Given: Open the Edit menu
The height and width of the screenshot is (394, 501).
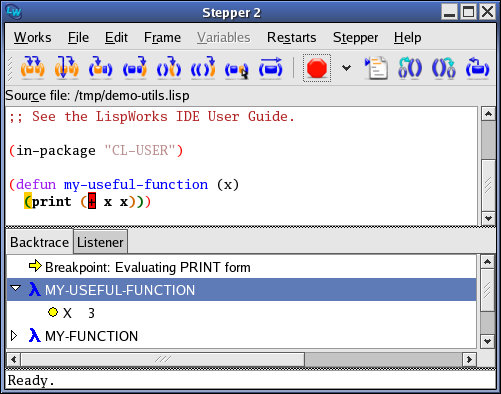Looking at the screenshot, I should click(116, 37).
